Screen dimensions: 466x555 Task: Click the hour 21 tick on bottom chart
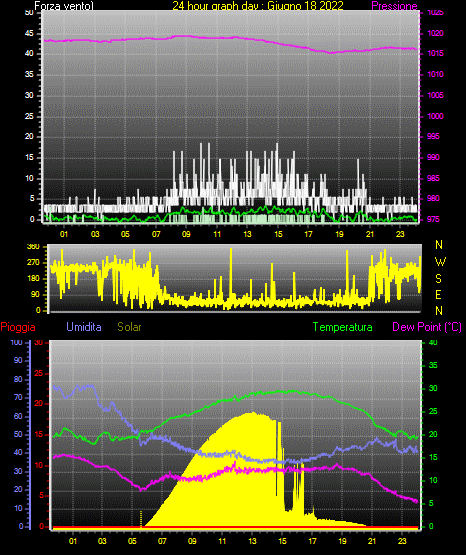pyautogui.click(x=372, y=541)
